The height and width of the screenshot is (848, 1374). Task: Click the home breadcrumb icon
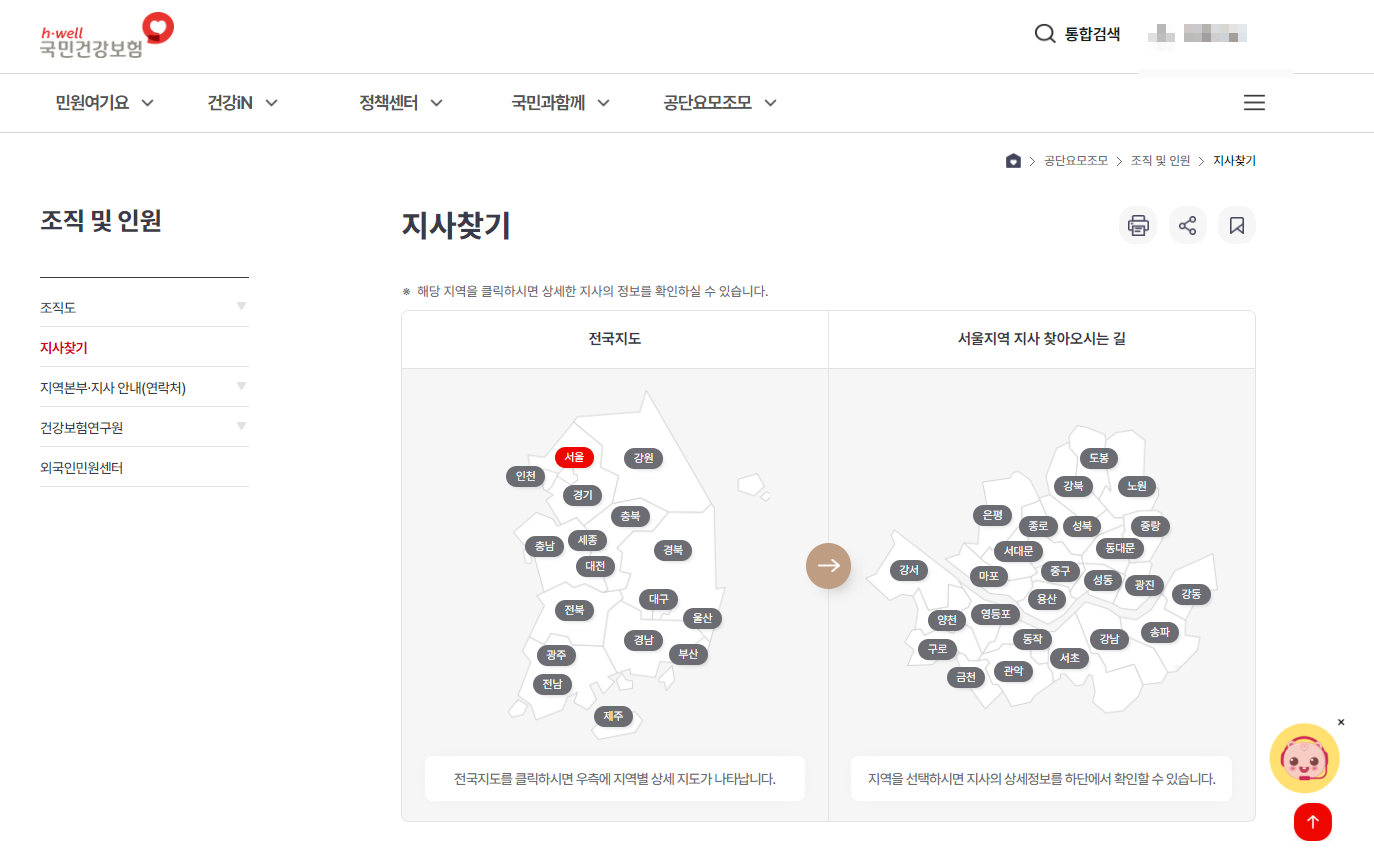pyautogui.click(x=1013, y=161)
